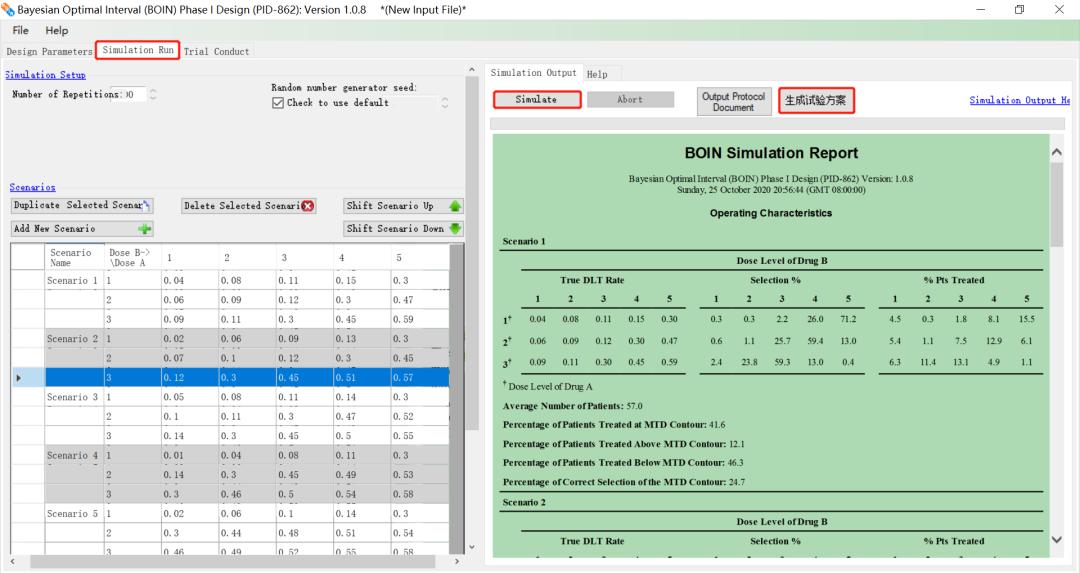Adjust the random seed spinner arrows
1080x573 pixels.
coord(444,103)
